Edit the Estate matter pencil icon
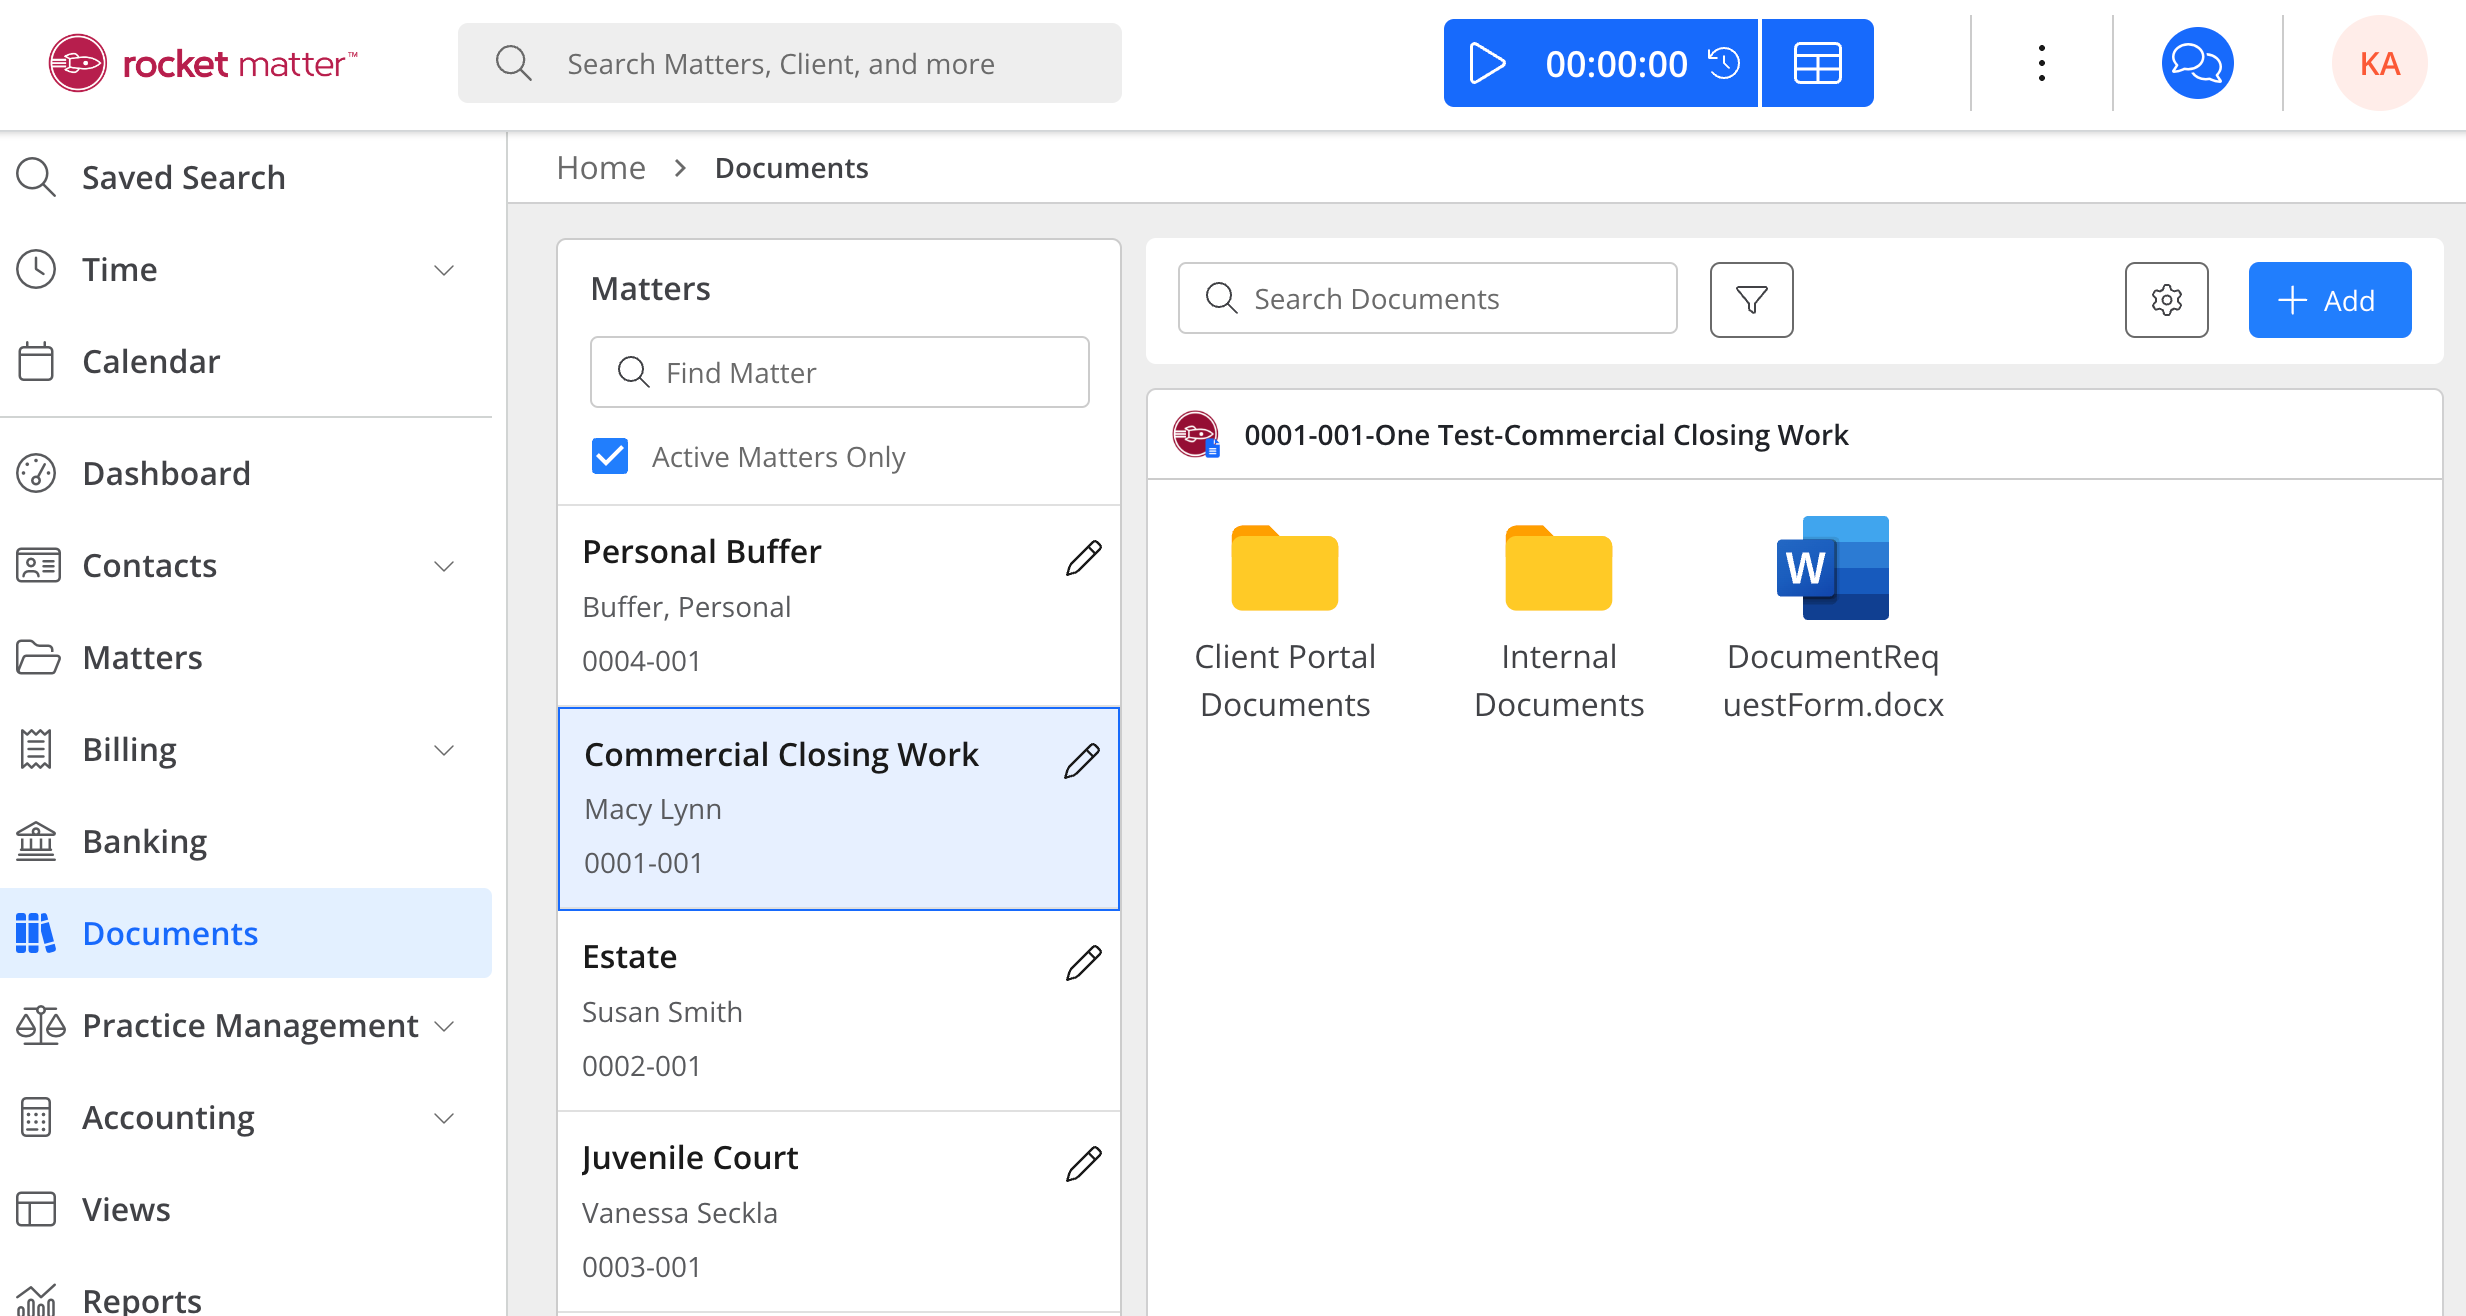This screenshot has width=2466, height=1316. coord(1083,963)
